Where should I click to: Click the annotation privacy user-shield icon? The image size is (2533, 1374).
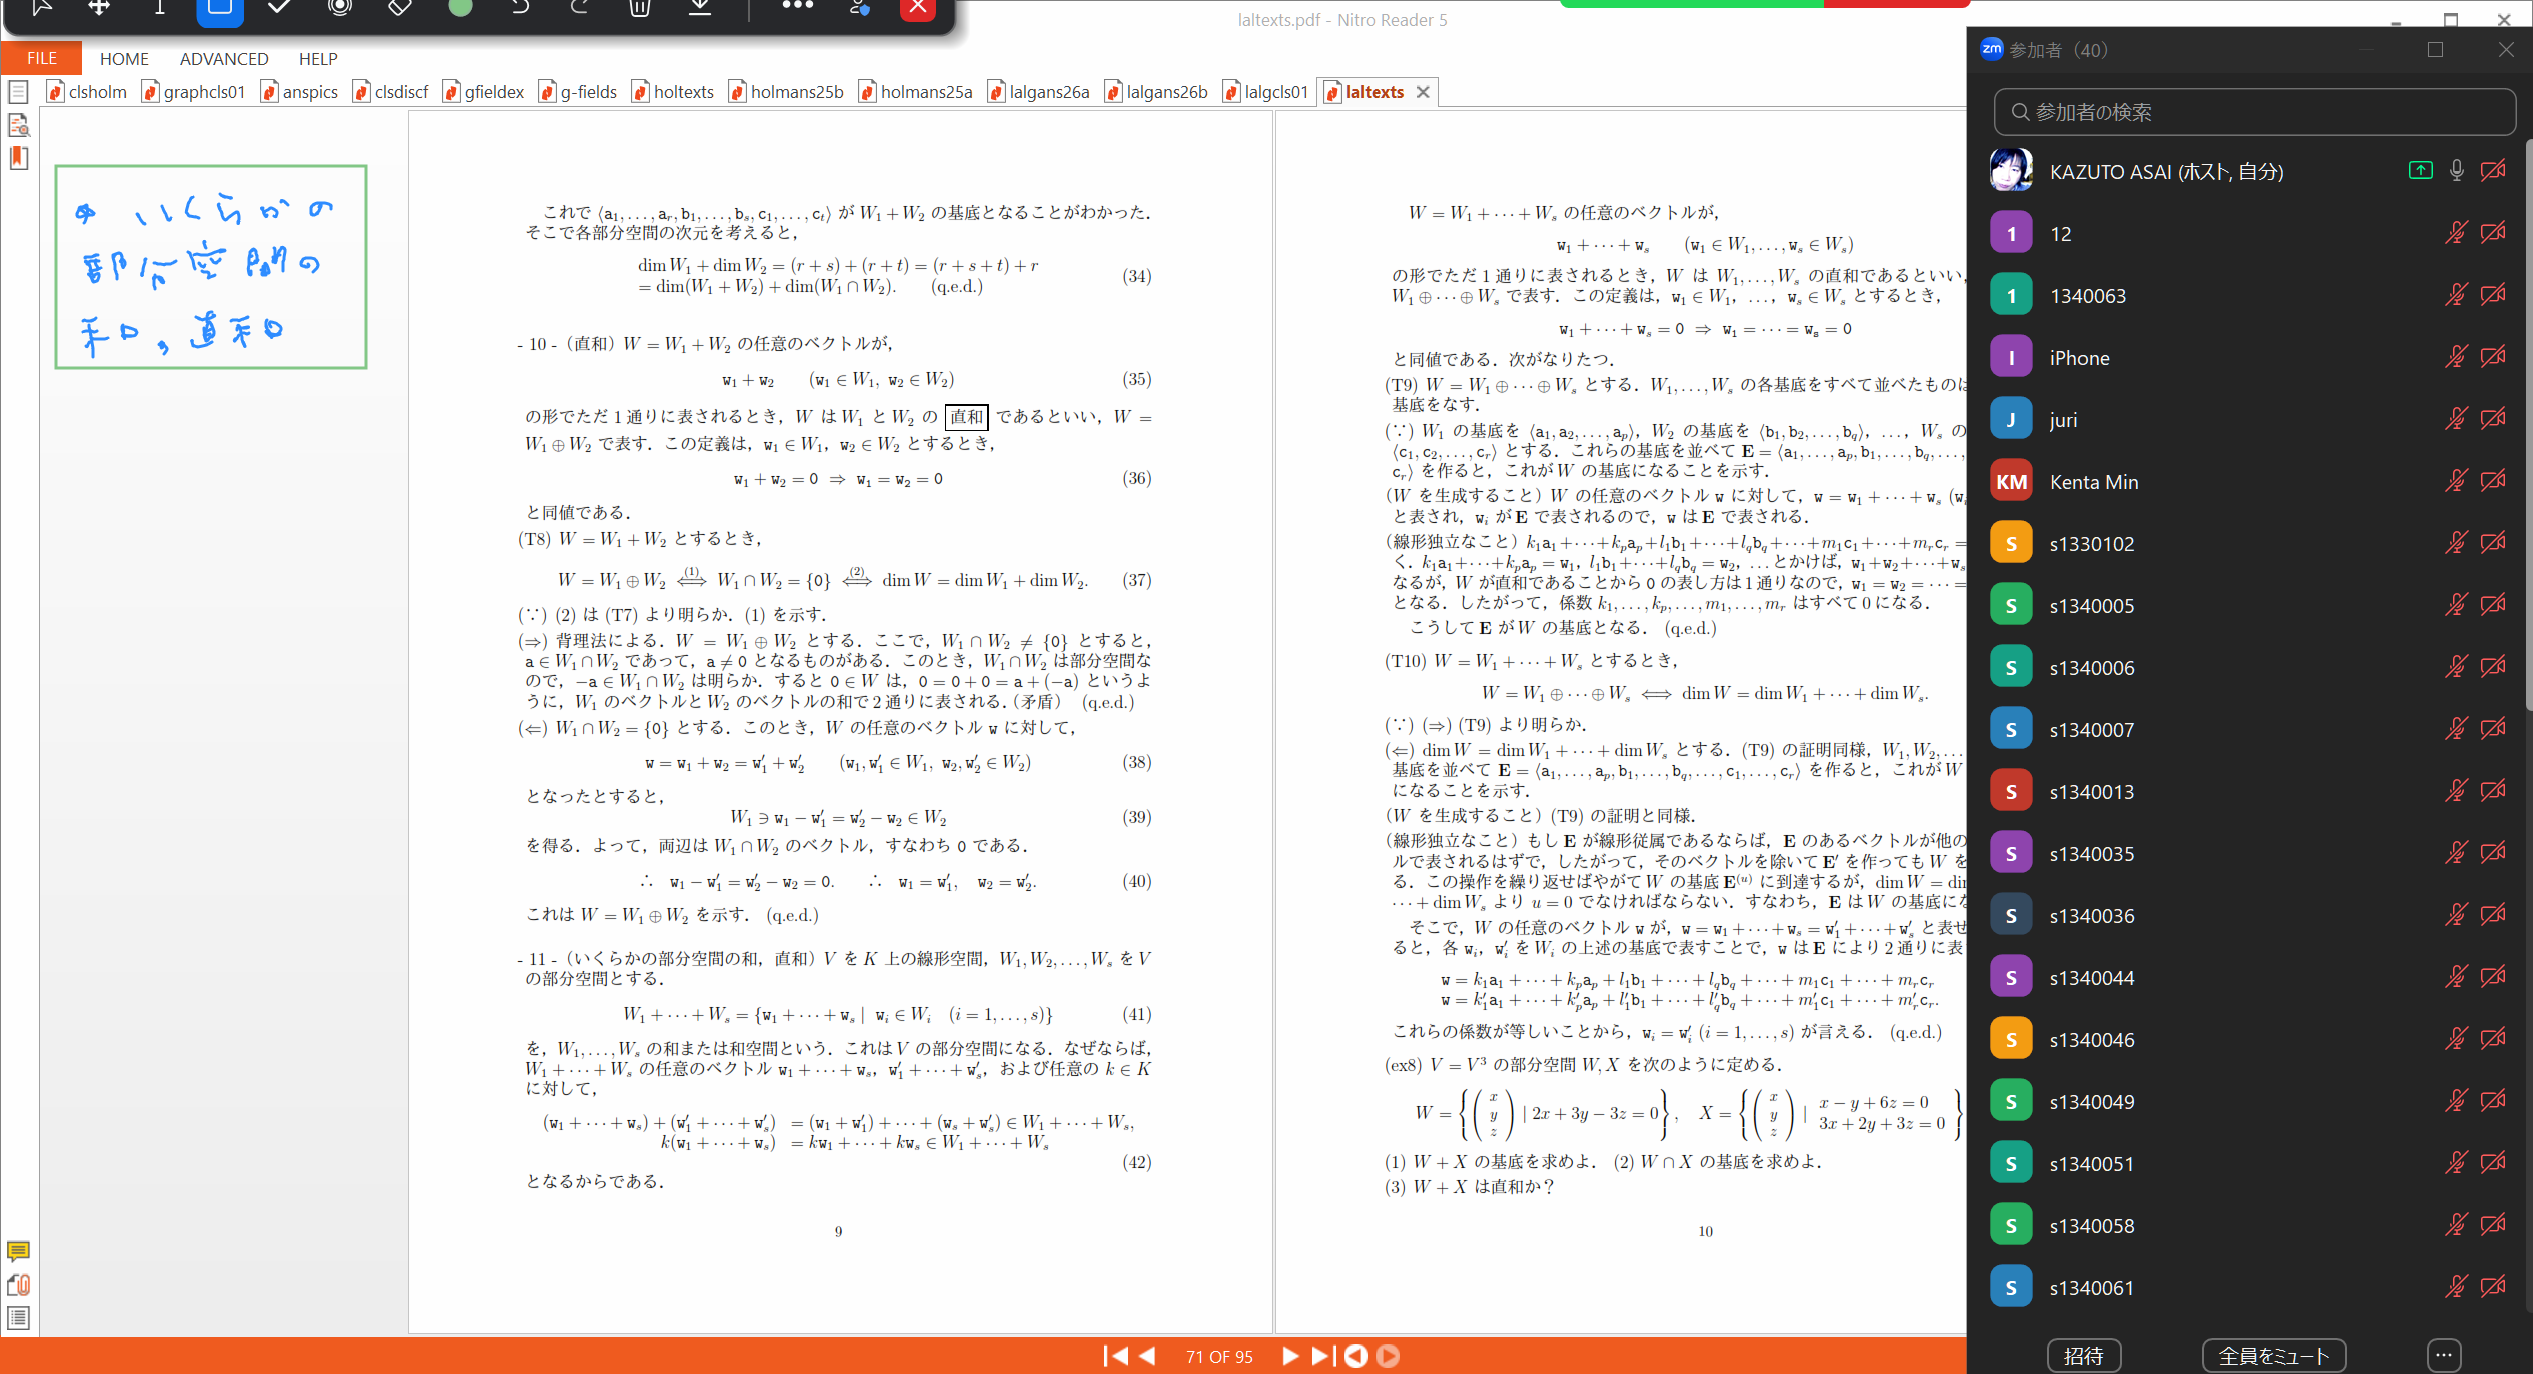coord(859,8)
